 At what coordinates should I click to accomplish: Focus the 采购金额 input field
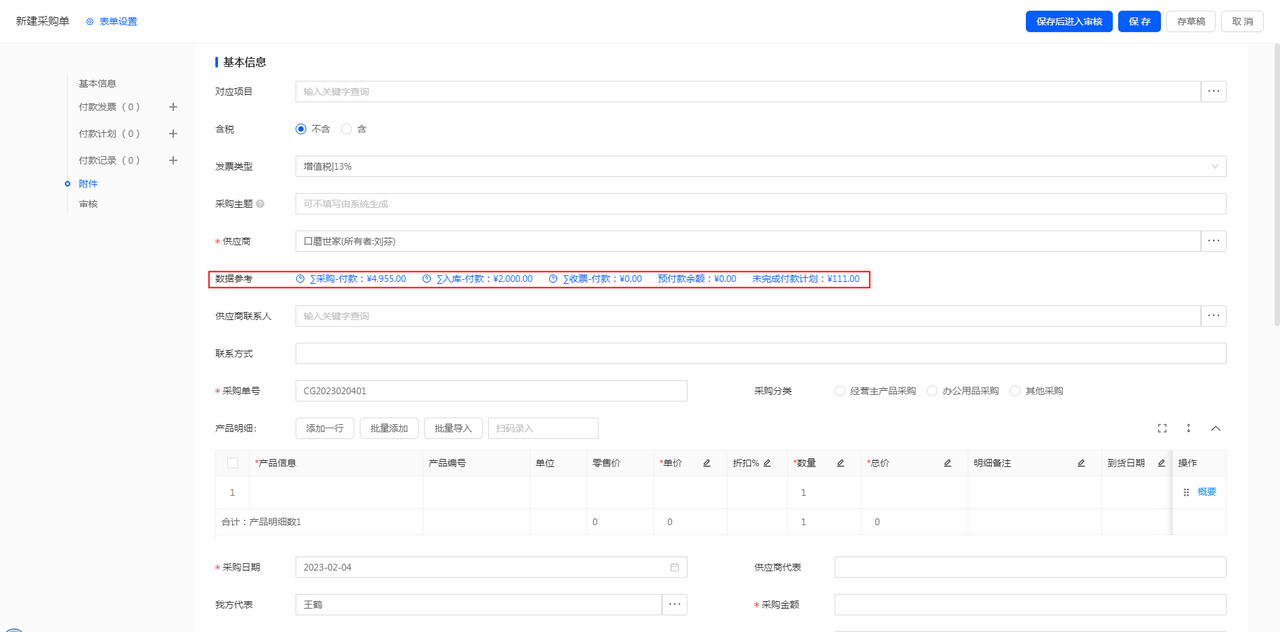tap(1030, 605)
